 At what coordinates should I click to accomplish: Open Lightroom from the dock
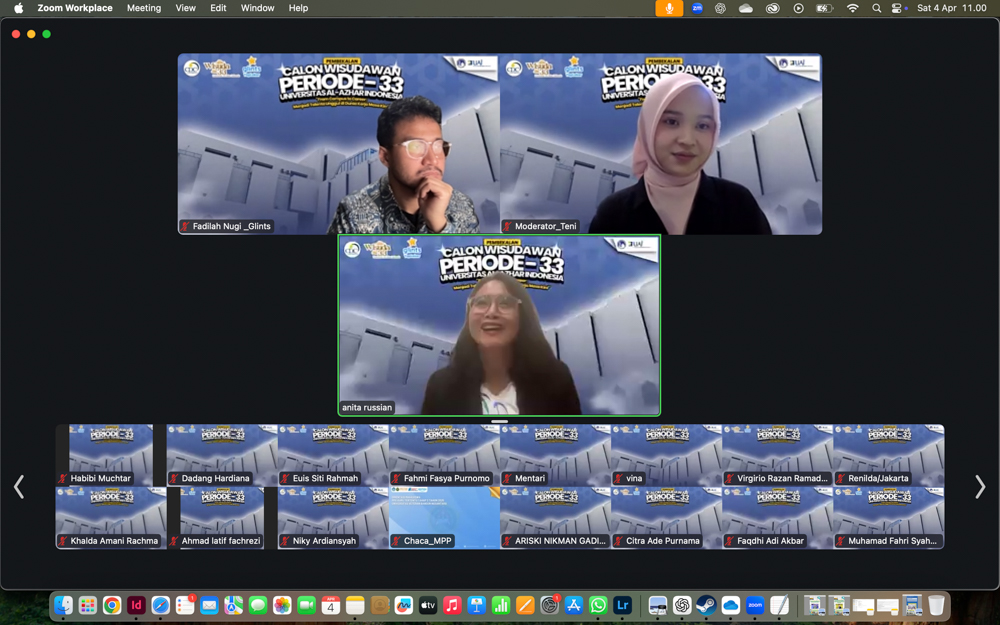(x=622, y=605)
